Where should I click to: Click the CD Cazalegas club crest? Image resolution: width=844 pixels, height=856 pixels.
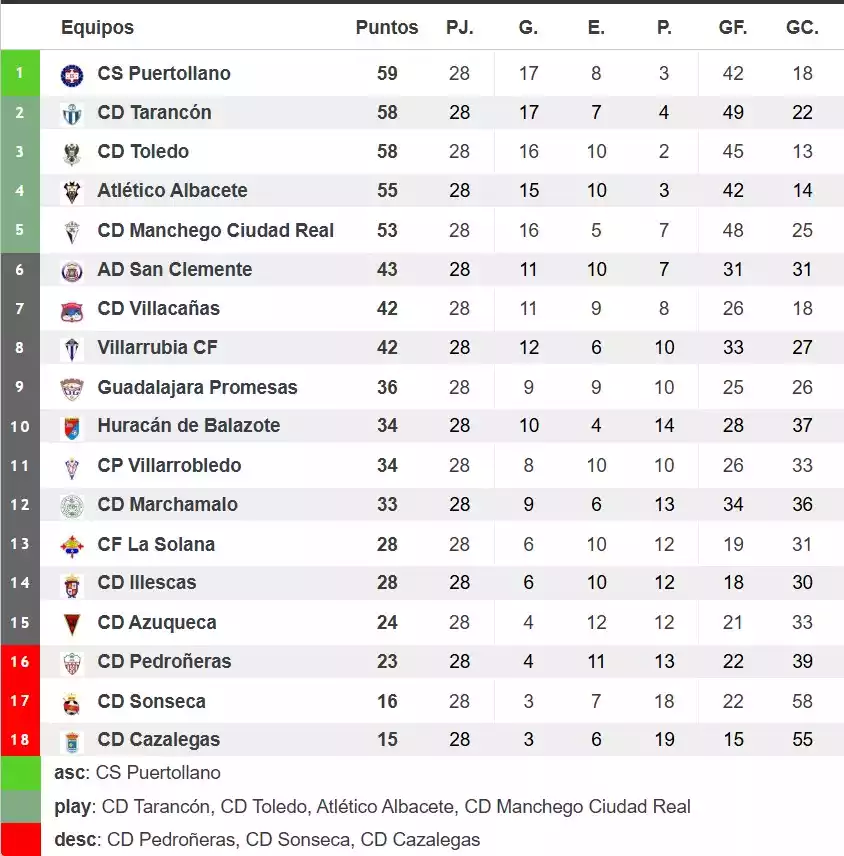coord(72,741)
